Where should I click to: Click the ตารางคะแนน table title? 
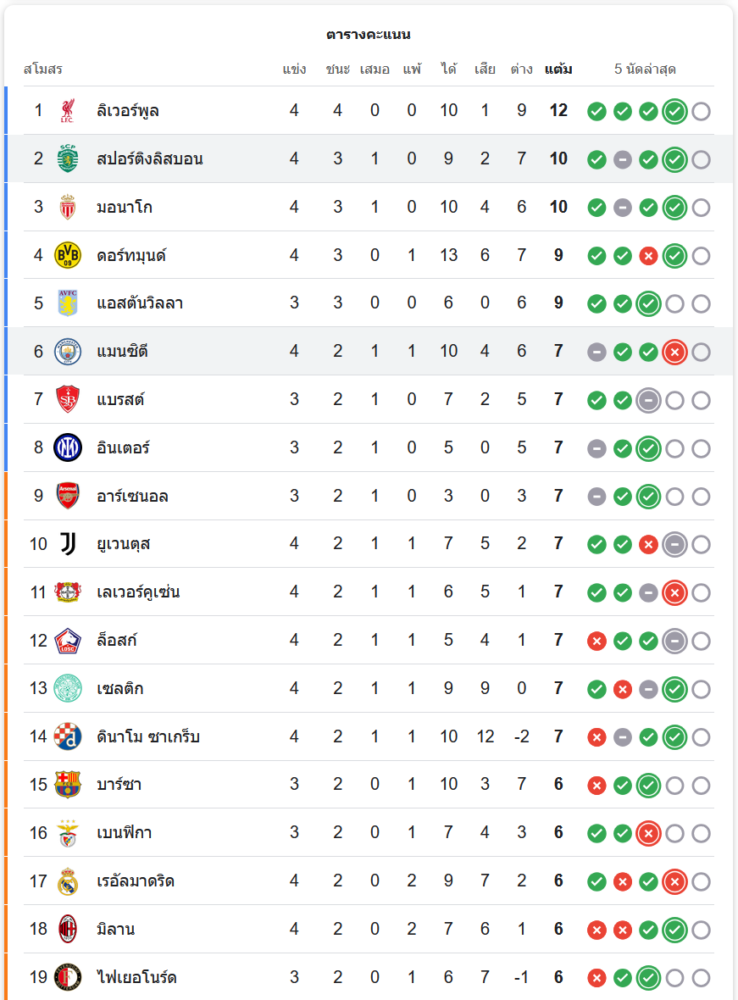point(368,34)
